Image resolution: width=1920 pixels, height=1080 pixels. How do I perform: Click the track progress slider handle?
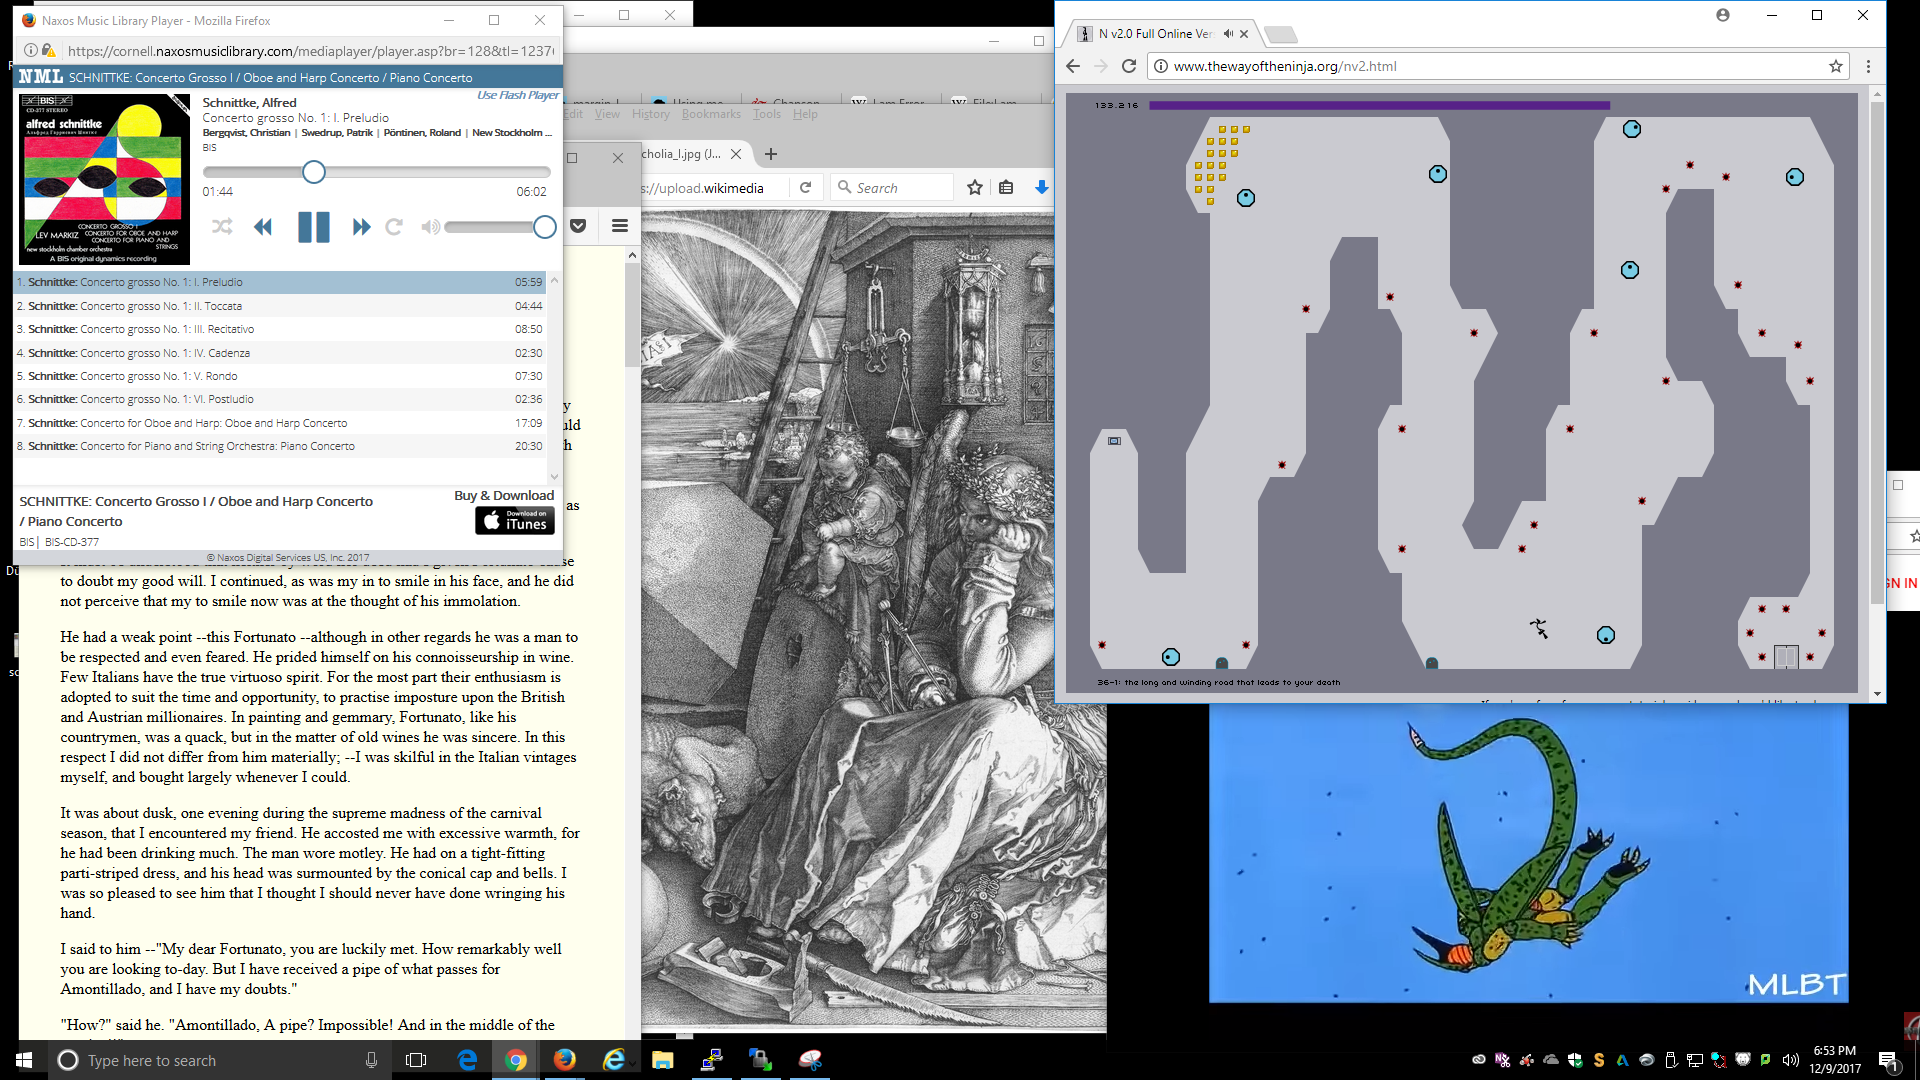coord(313,172)
